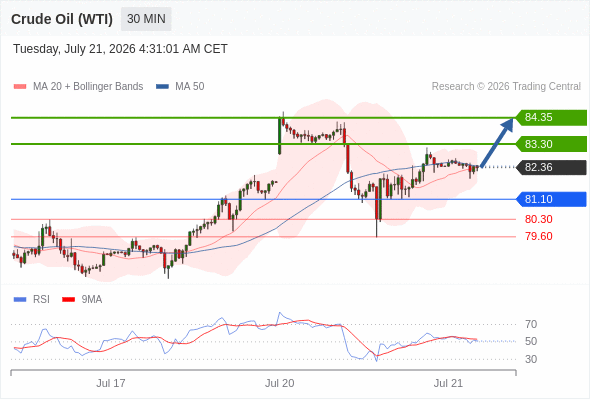
Task: Click the Jul 17 date marker
Action: (x=111, y=383)
